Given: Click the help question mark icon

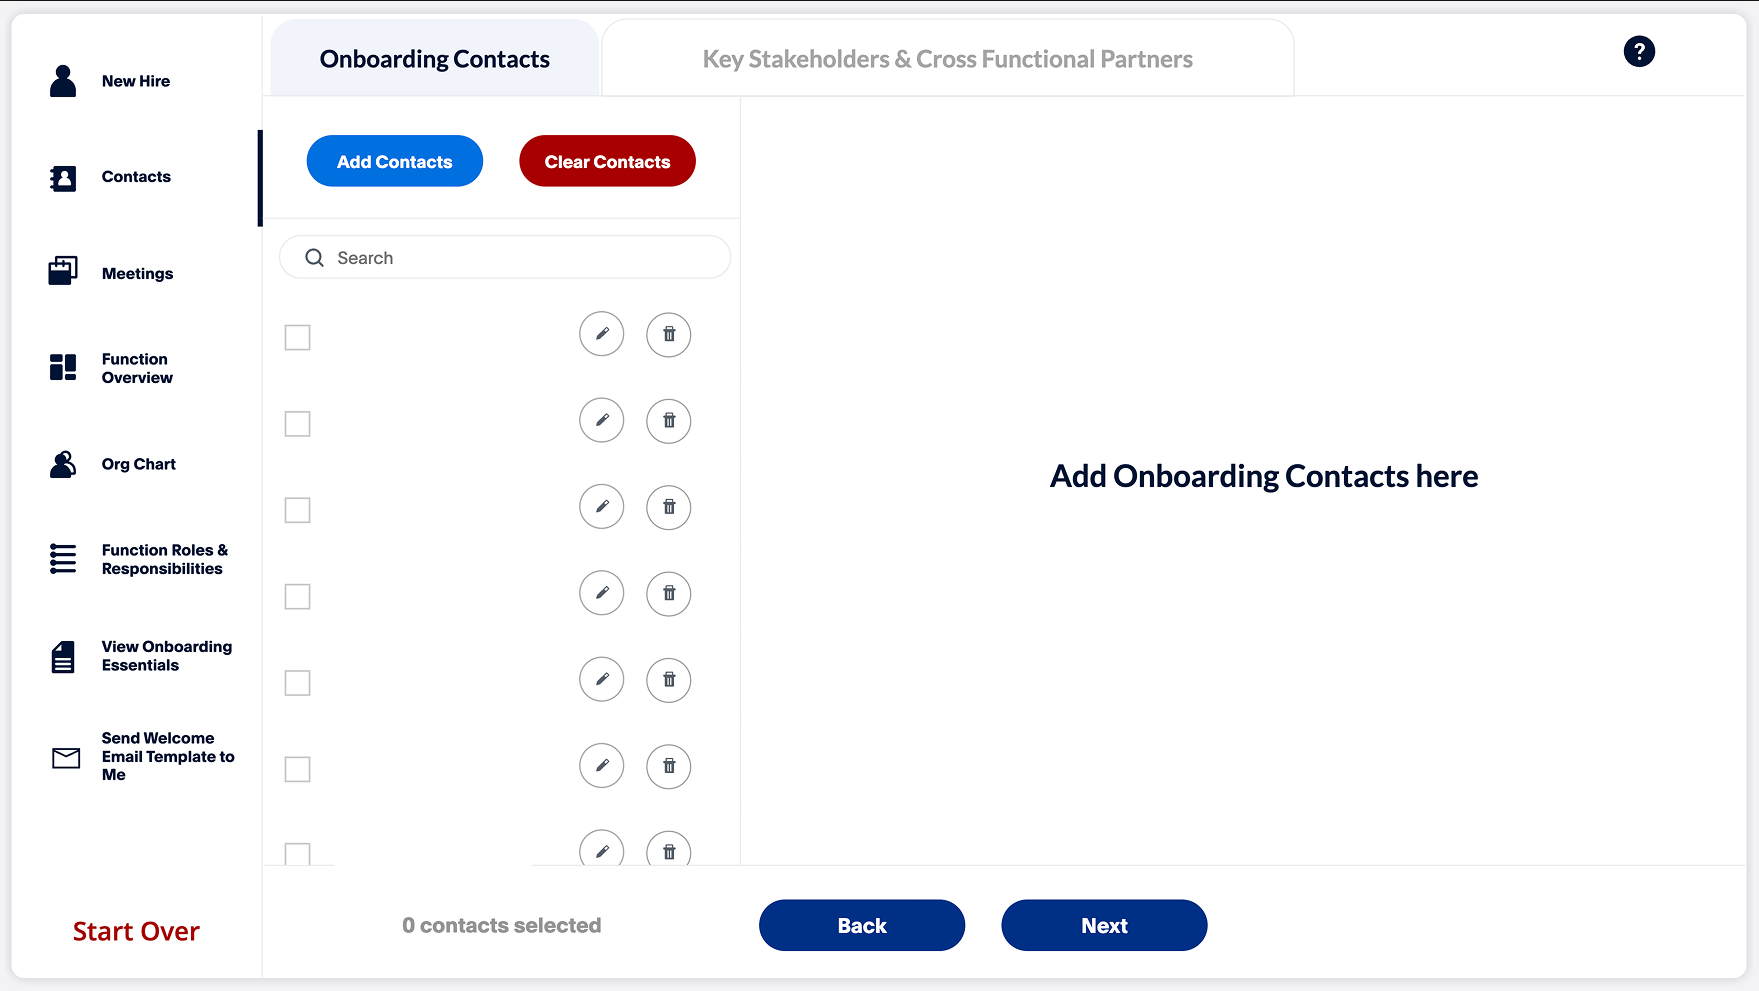Looking at the screenshot, I should pyautogui.click(x=1639, y=51).
